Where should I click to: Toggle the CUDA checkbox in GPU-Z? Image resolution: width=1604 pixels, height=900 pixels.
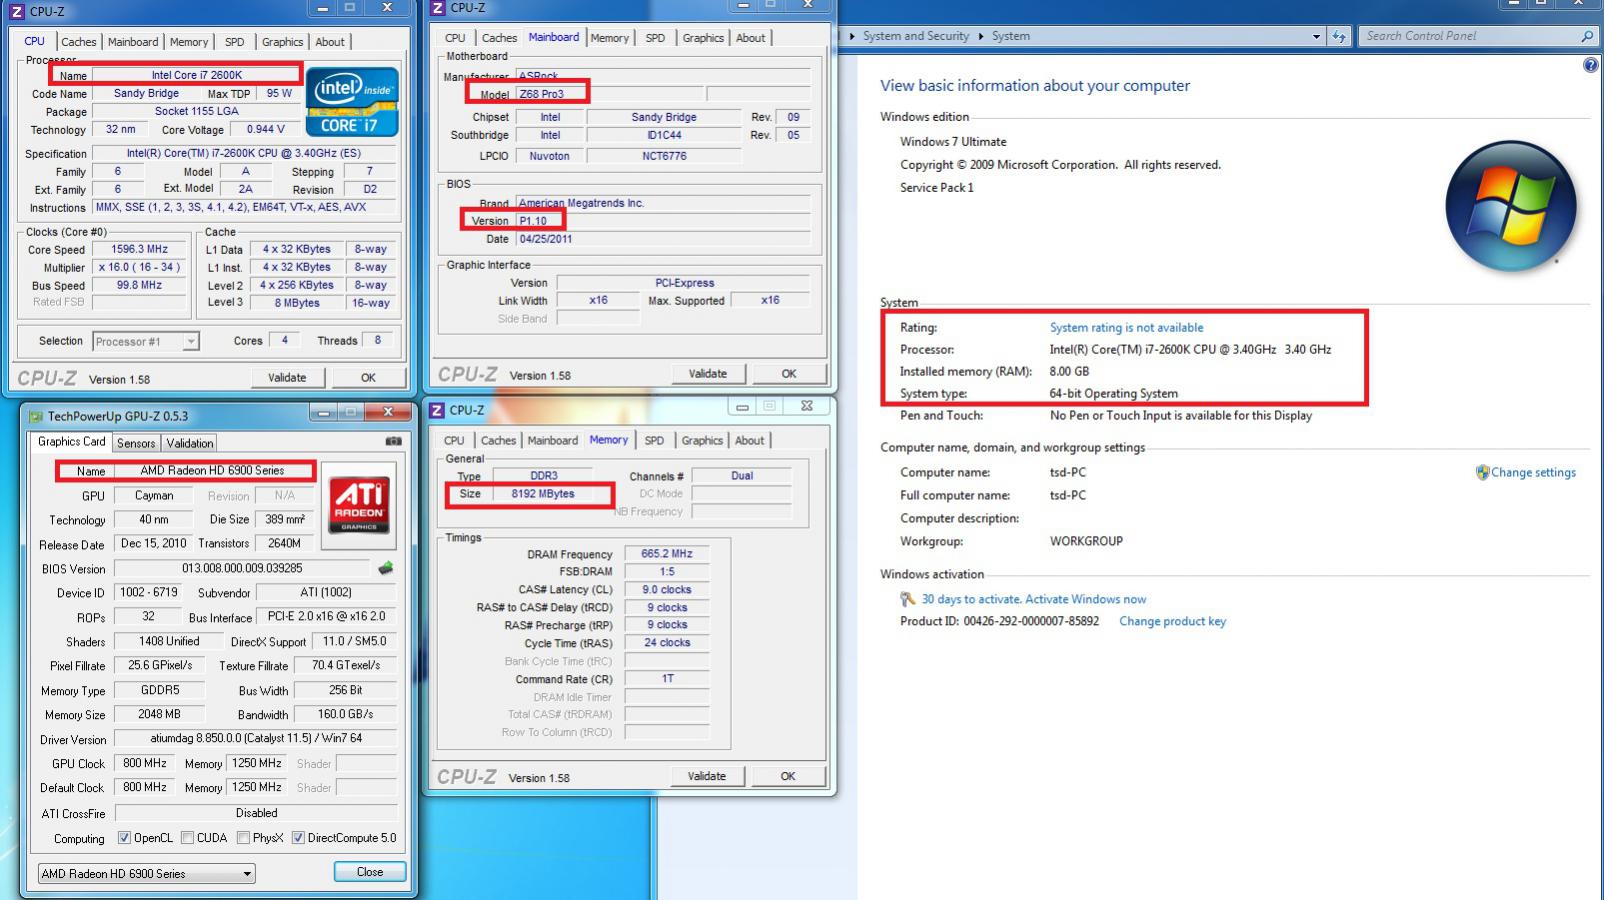(187, 838)
